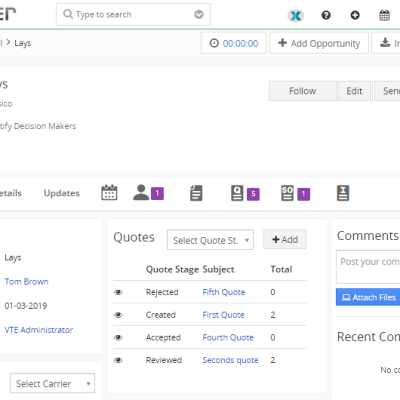This screenshot has height=400, width=400.
Task: Open the Seconds quote link
Action: click(x=230, y=360)
